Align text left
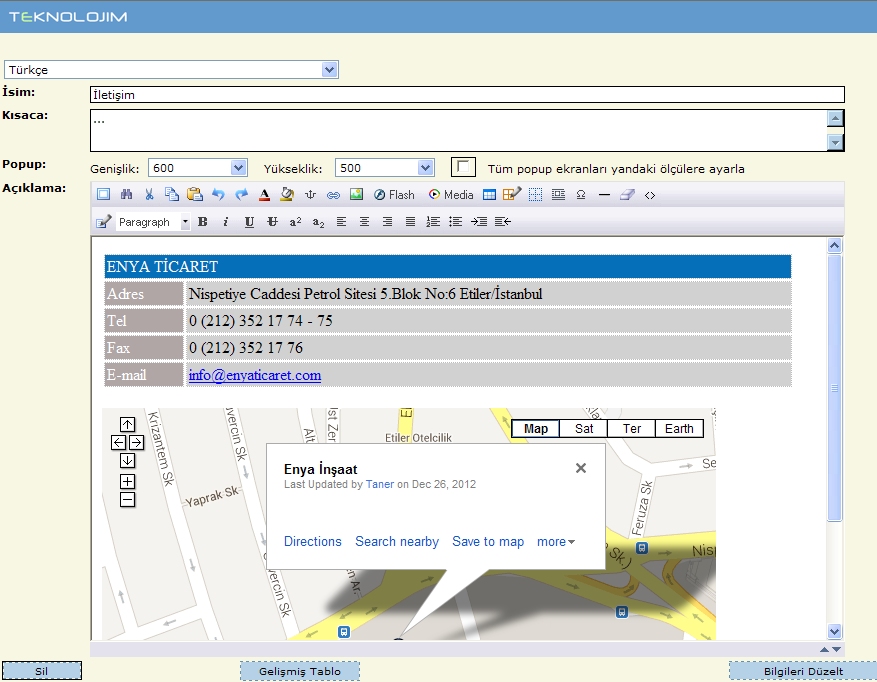 click(x=341, y=222)
